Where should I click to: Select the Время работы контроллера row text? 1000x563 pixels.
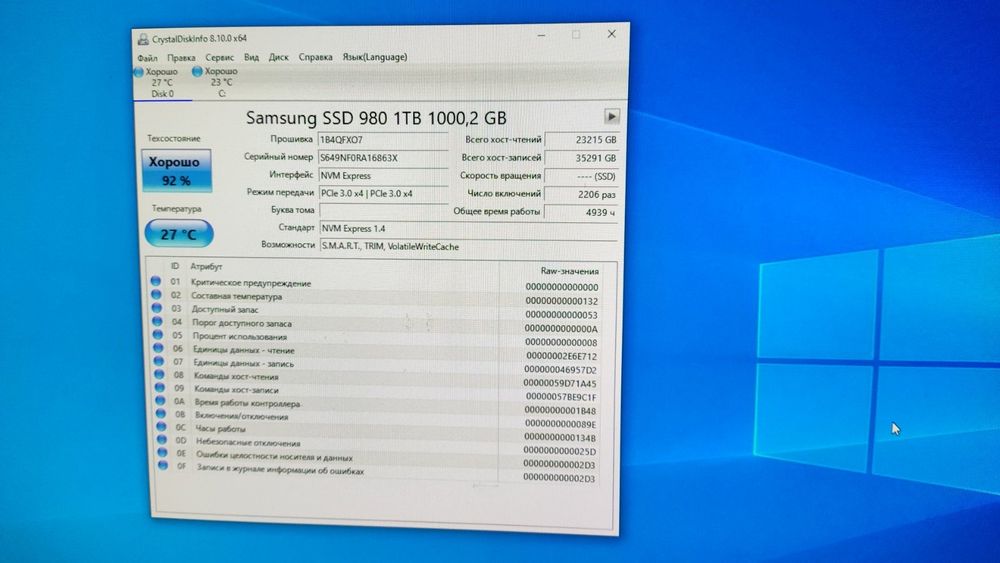247,404
